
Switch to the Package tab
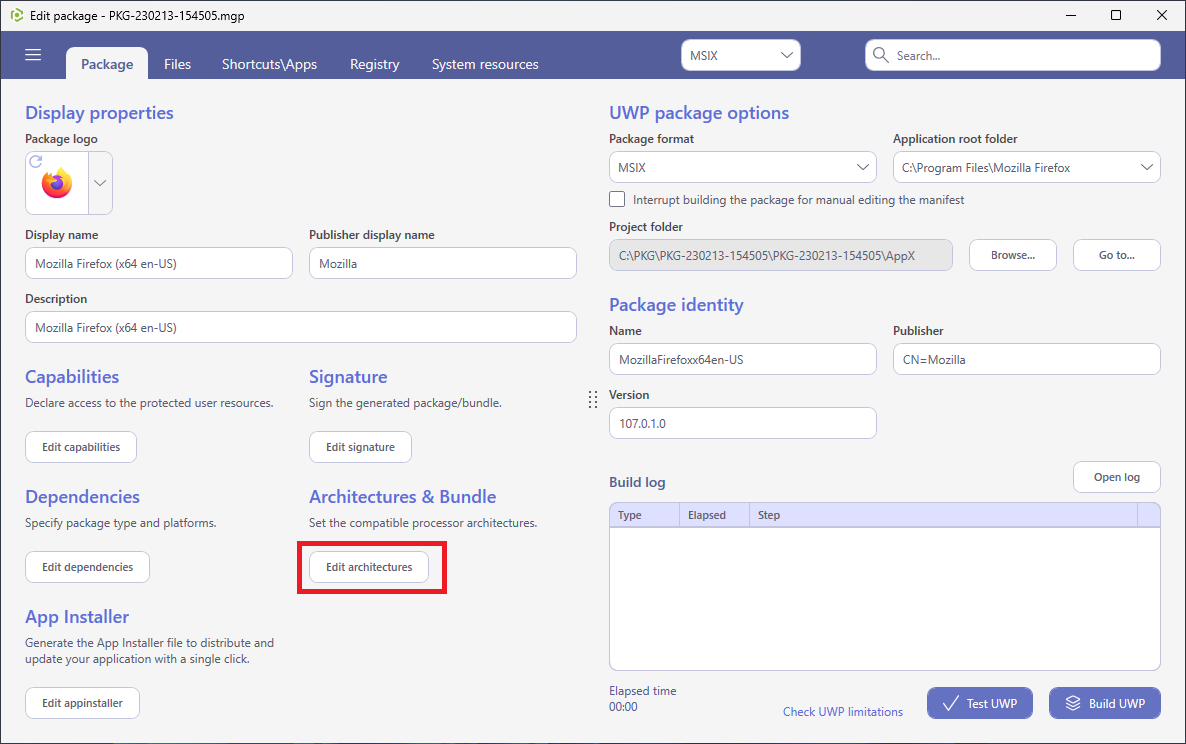click(x=107, y=64)
